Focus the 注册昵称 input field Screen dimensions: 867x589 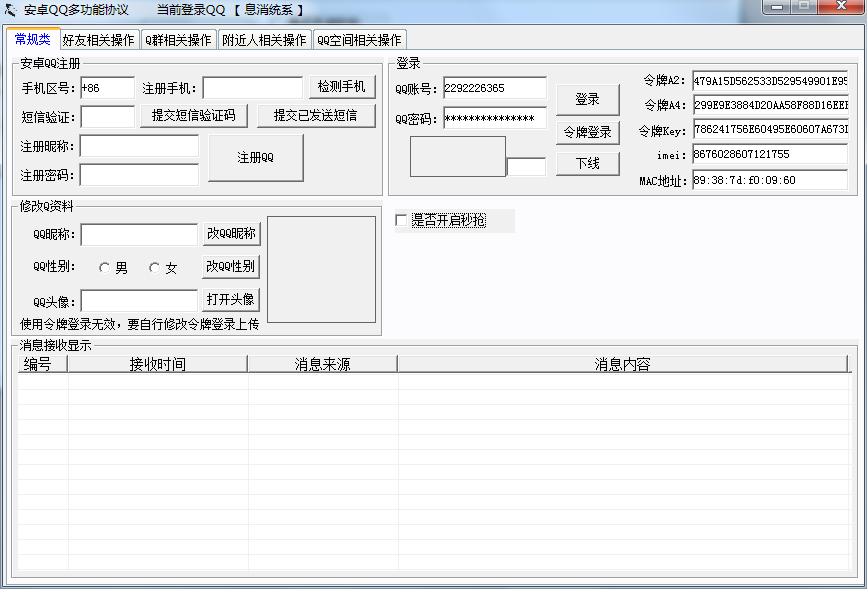139,146
